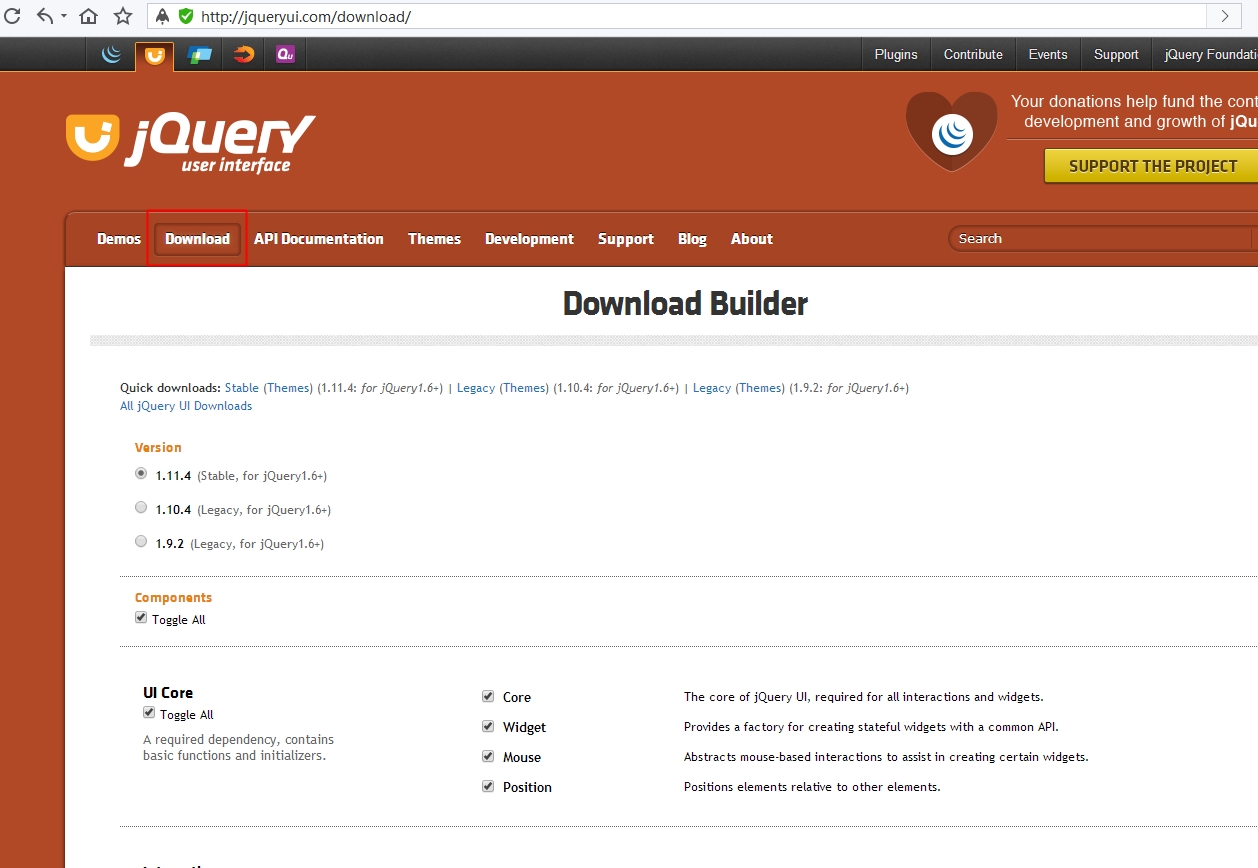Open Support in the orange navigation bar
This screenshot has width=1258, height=868.
click(626, 239)
